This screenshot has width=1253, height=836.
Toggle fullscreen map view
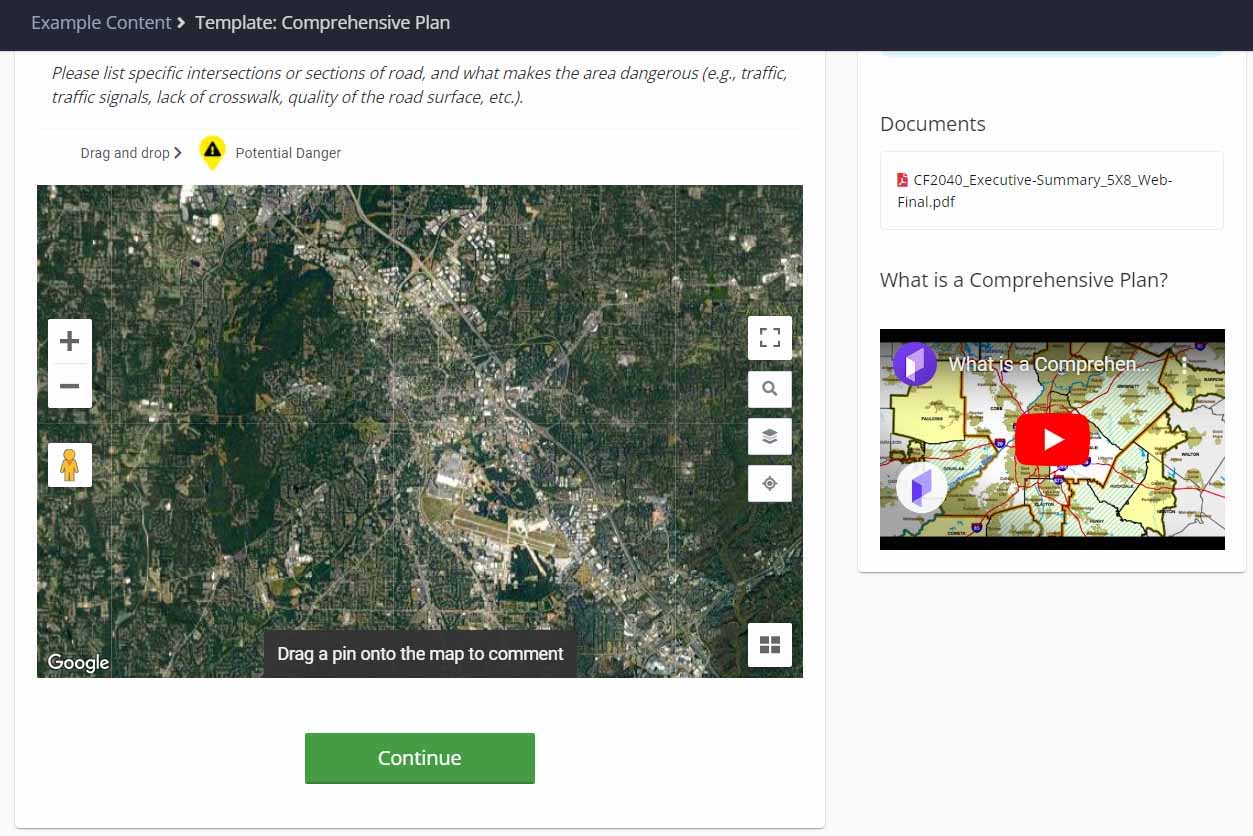point(769,337)
